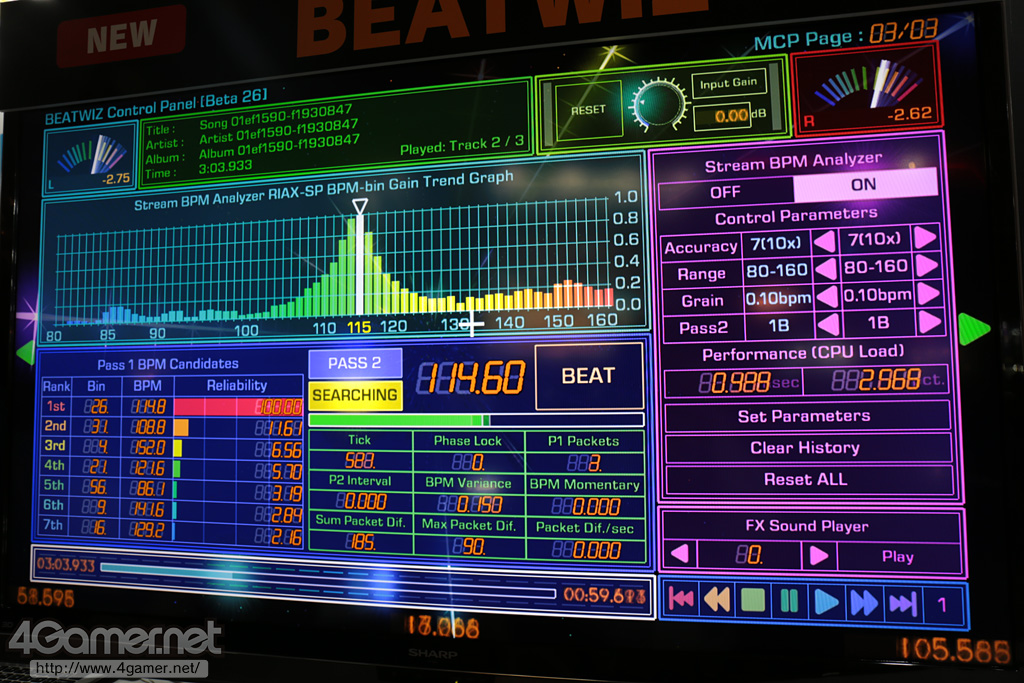The height and width of the screenshot is (683, 1024).
Task: Click the yellow SEARCHING indicator
Action: [355, 395]
